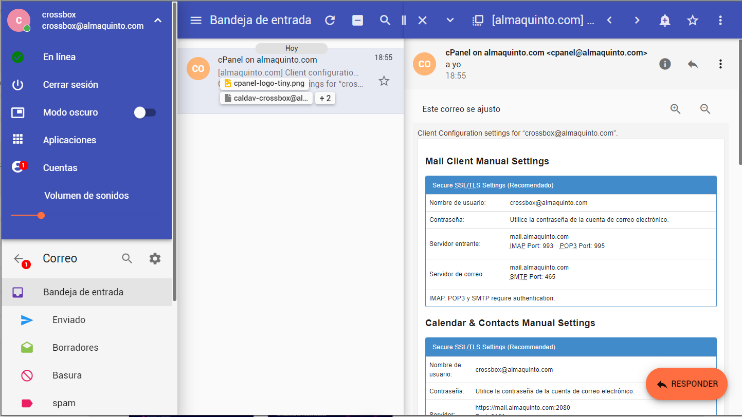
Task: Zoom in on the email content
Action: 675,109
